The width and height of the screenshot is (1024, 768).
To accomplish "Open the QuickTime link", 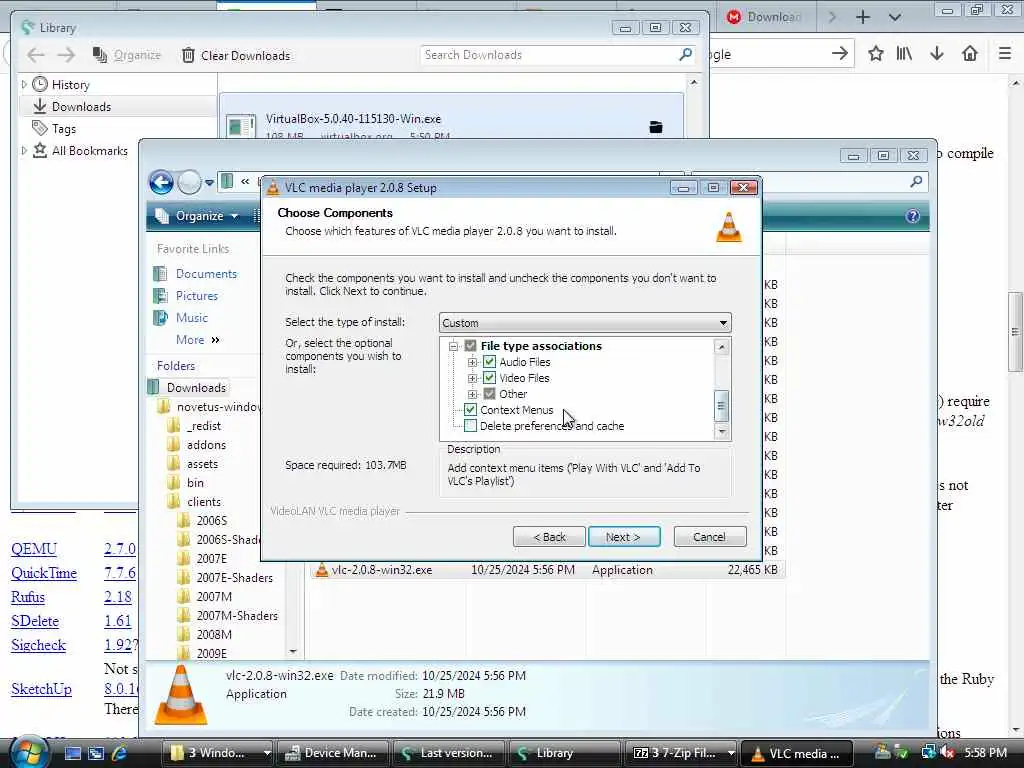I will pos(44,573).
